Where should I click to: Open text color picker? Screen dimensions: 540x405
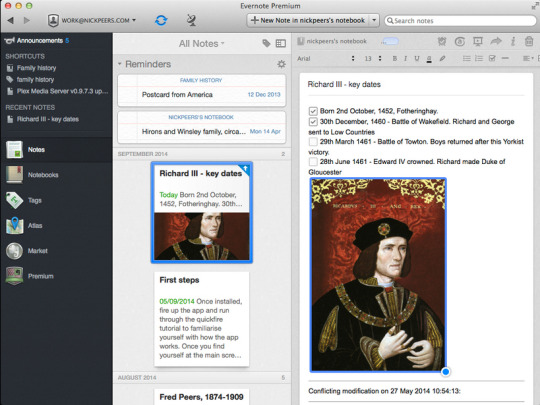tap(429, 59)
